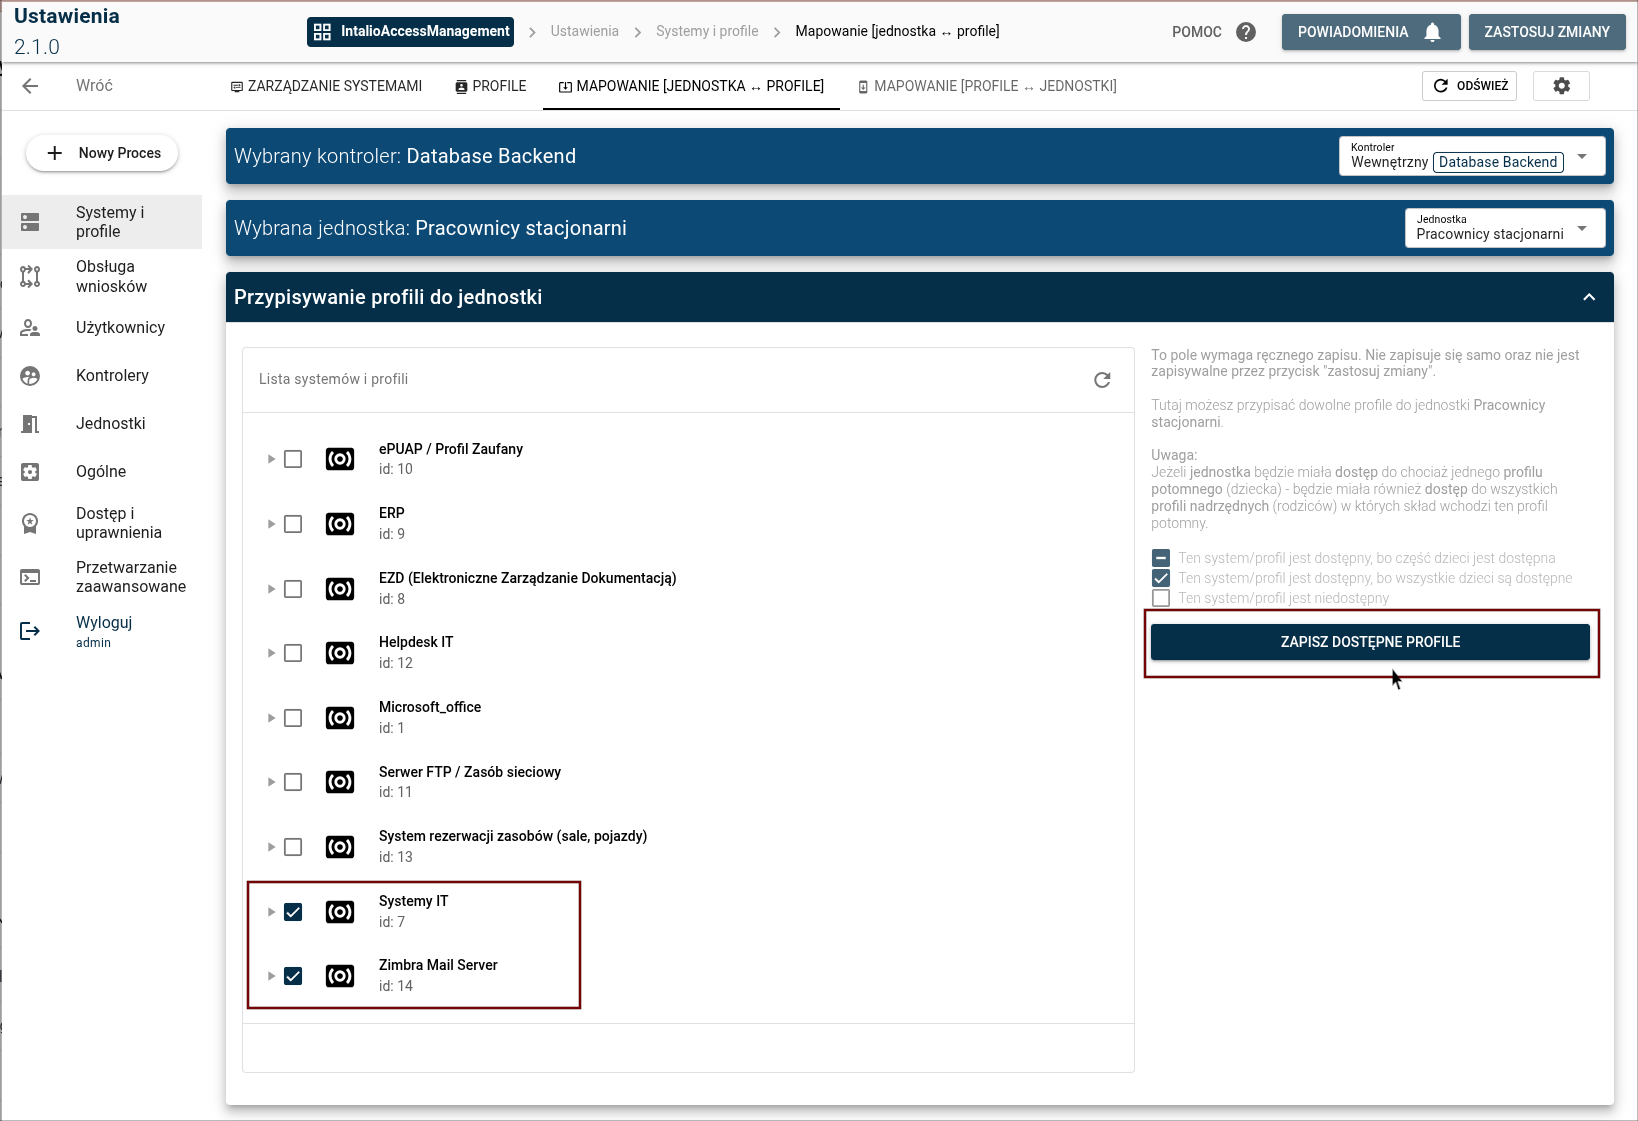Click the Wyloguj admin link
1638x1121 pixels.
point(104,631)
